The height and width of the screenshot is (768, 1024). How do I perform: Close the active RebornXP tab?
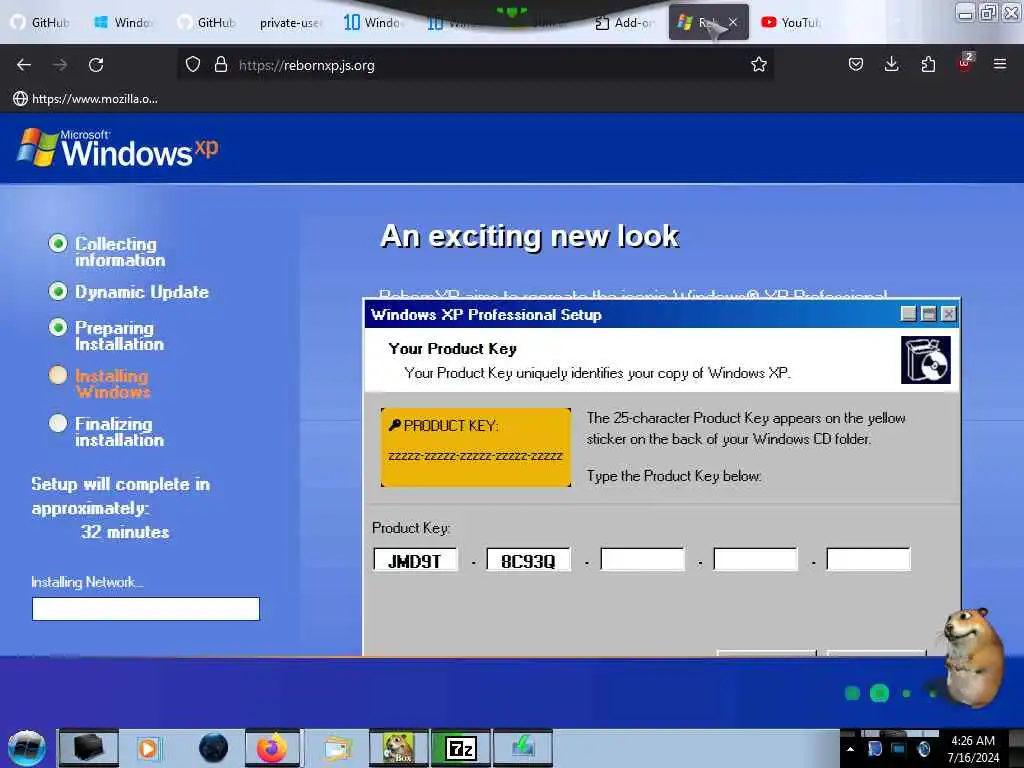click(733, 22)
